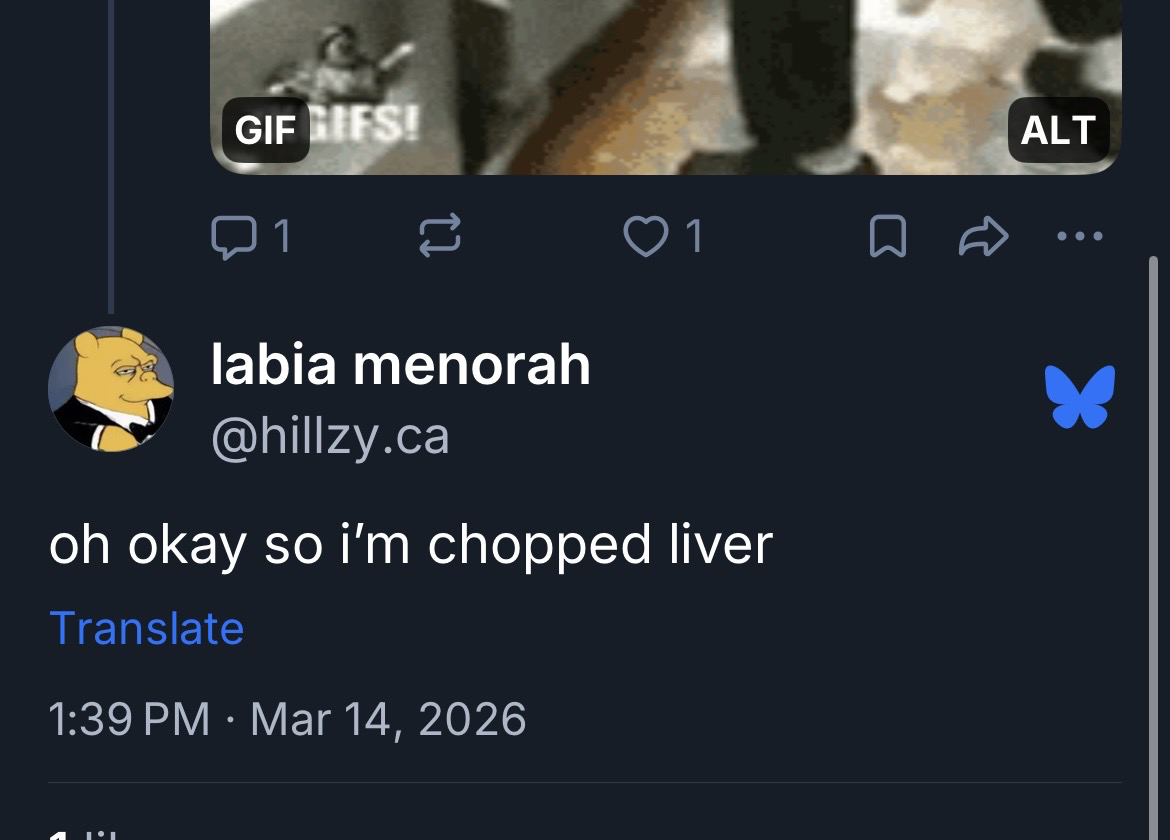This screenshot has width=1170, height=840.
Task: Open the "labia menorah" display name profile
Action: [400, 364]
